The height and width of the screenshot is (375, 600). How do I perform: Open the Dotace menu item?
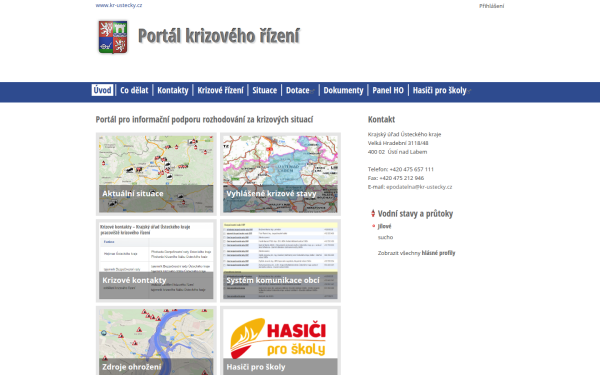298,90
